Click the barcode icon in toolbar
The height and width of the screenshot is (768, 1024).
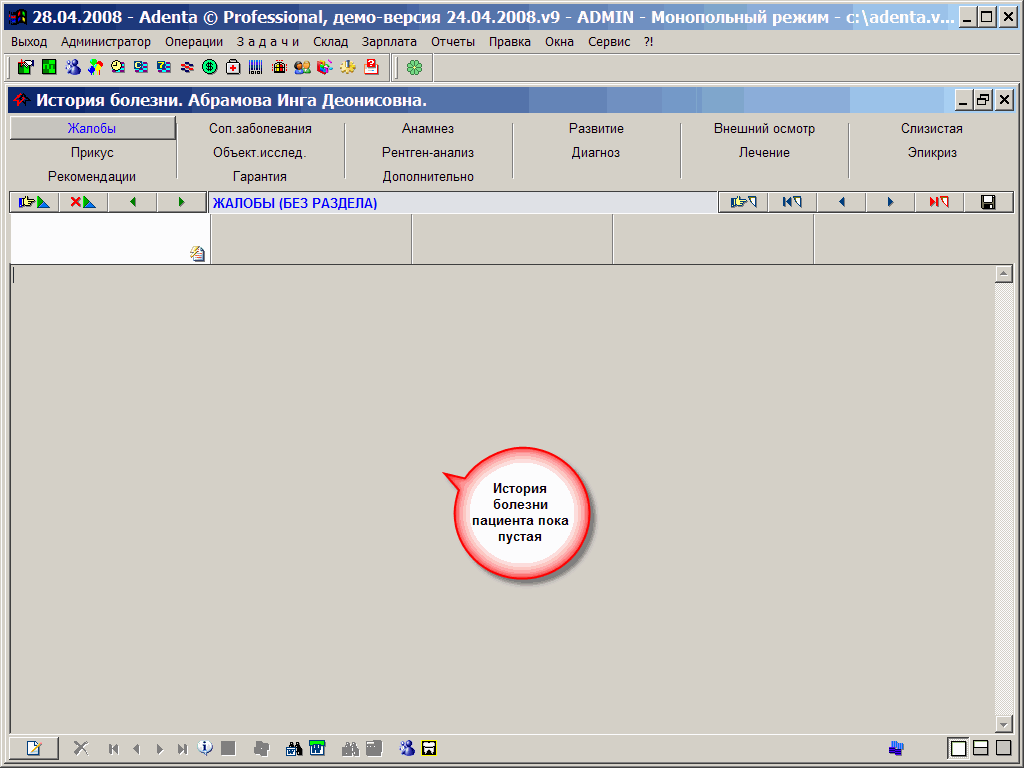(x=256, y=67)
